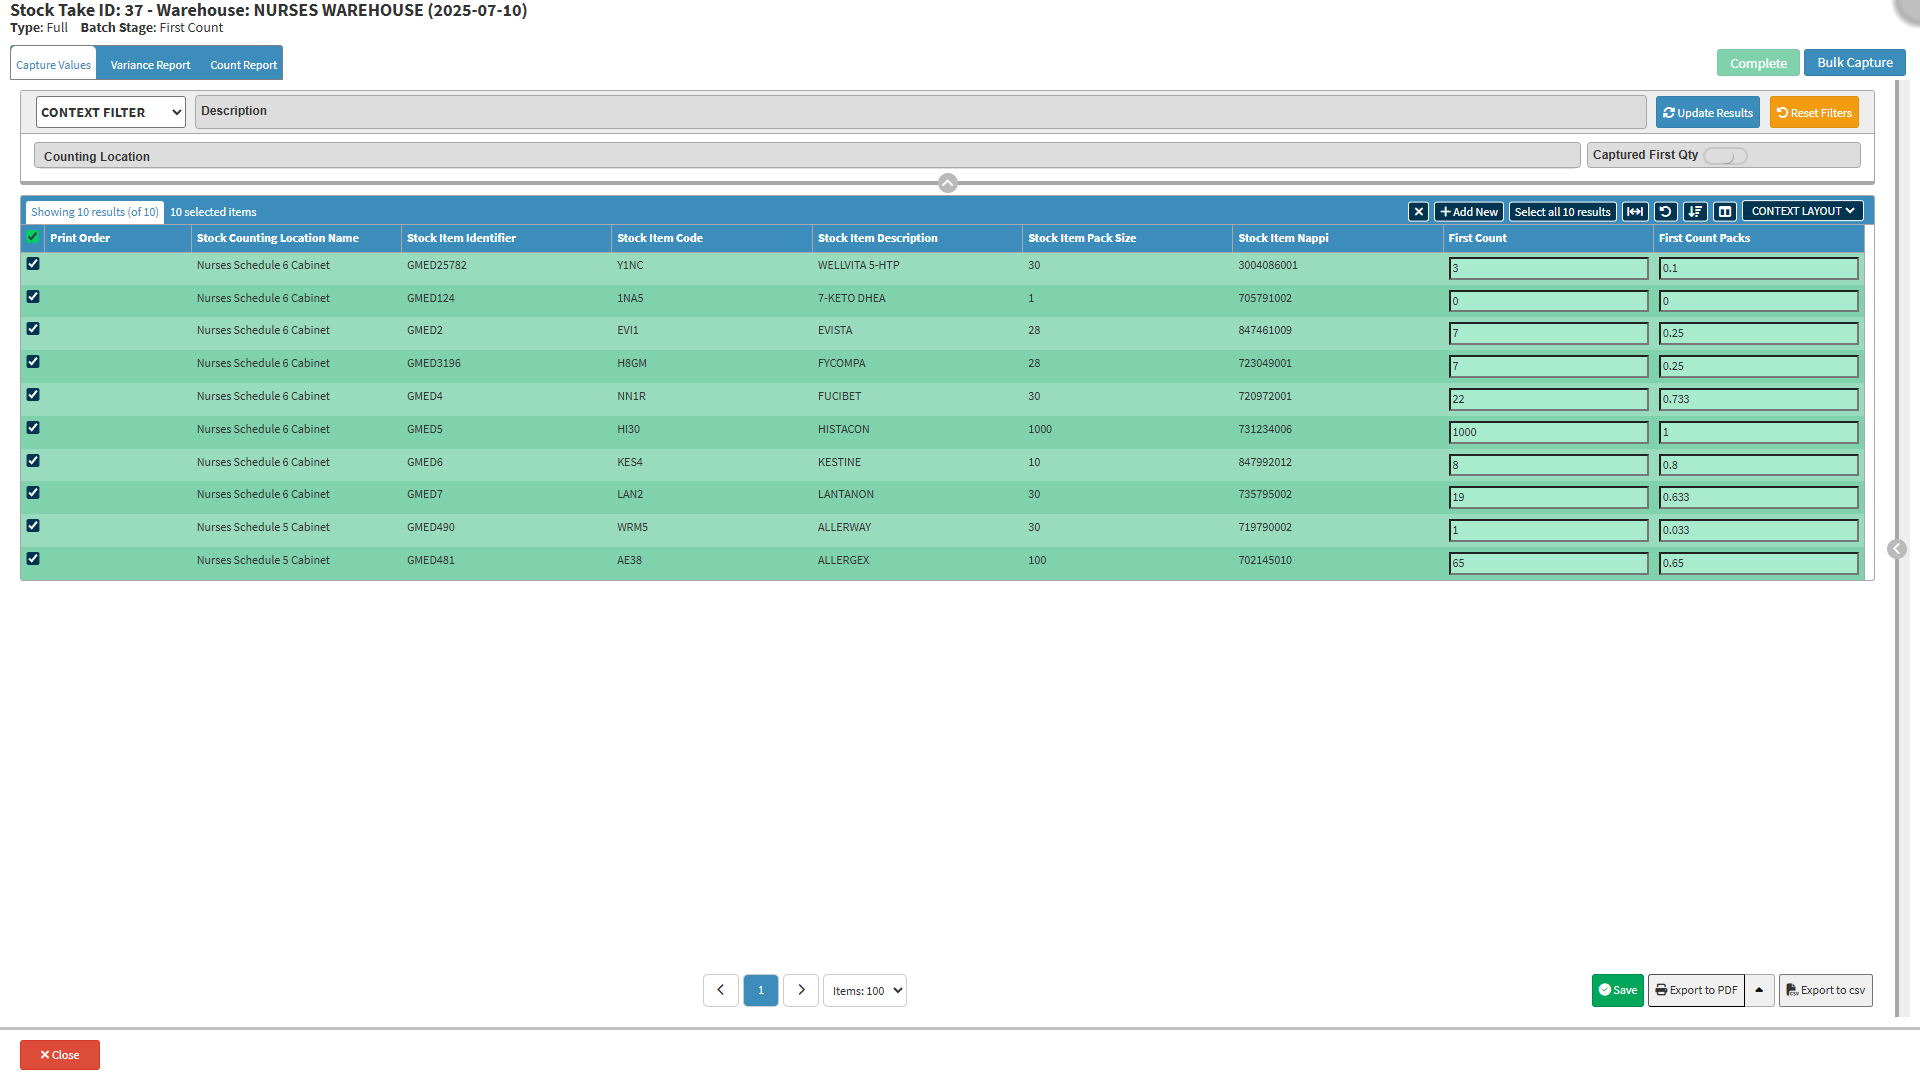Viewport: 1920px width, 1080px height.
Task: Switch to the Count Report tab
Action: tap(243, 65)
